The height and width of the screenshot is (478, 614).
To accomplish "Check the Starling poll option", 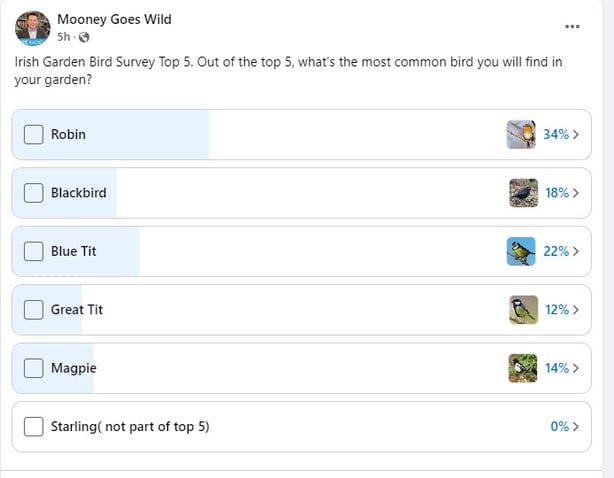I will 33,427.
